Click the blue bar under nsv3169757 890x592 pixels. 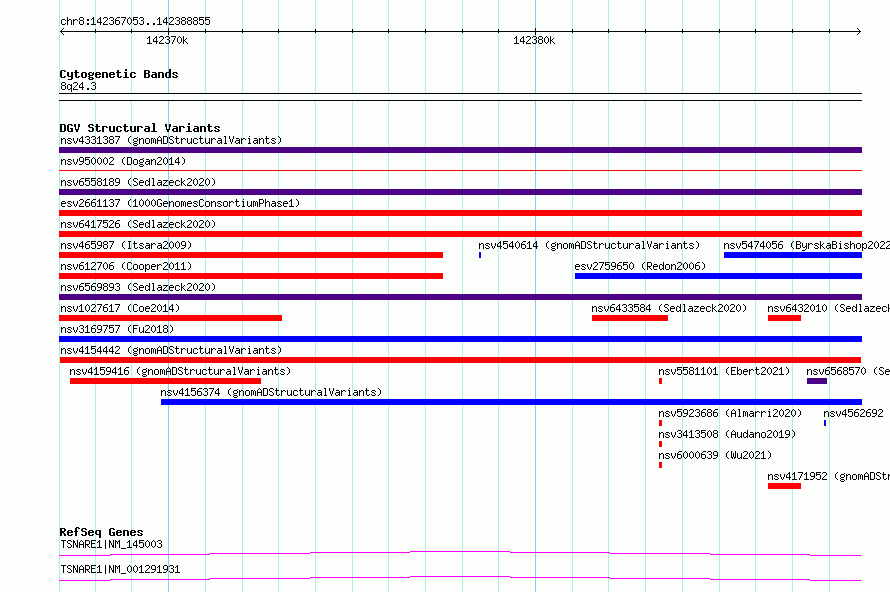click(460, 339)
